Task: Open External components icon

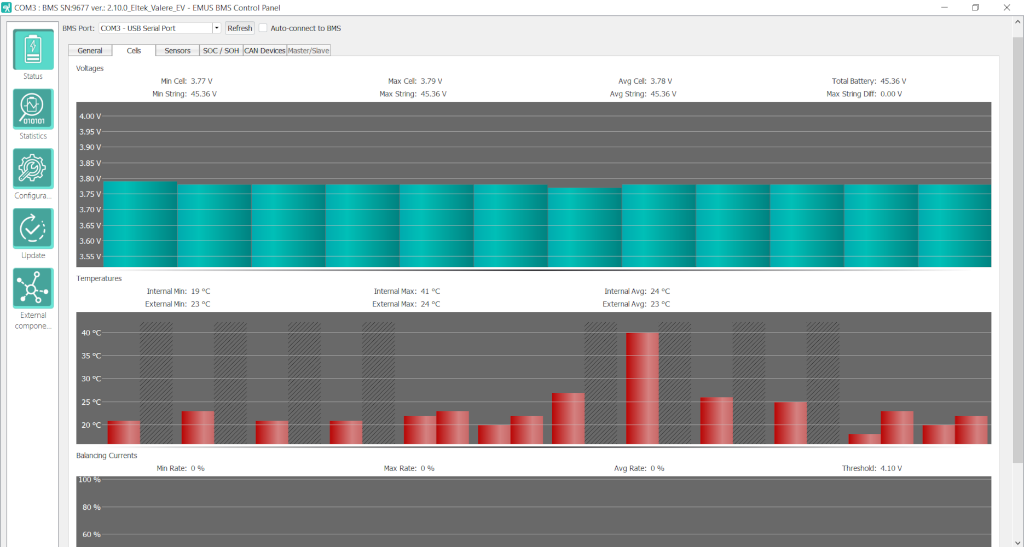Action: (x=33, y=288)
